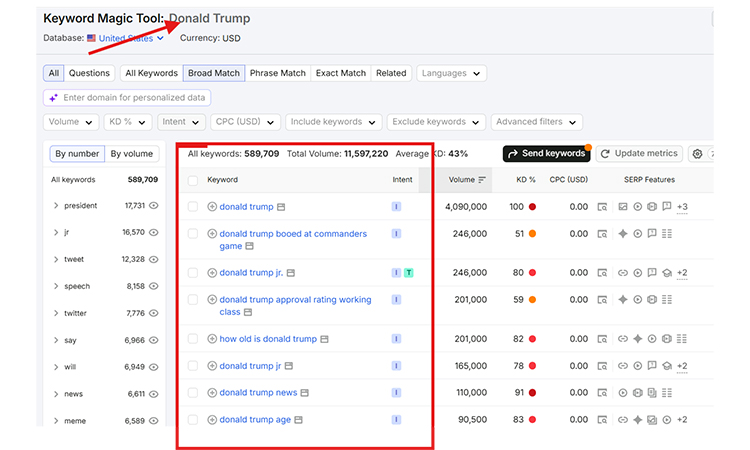Open SERP snapshot icon next to 'donald trump jr.'
Screen dimensions: 750x450
pyautogui.click(x=291, y=273)
